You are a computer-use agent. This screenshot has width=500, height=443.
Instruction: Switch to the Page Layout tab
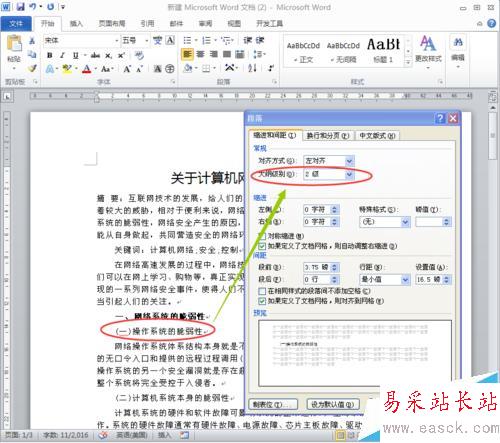pos(112,23)
